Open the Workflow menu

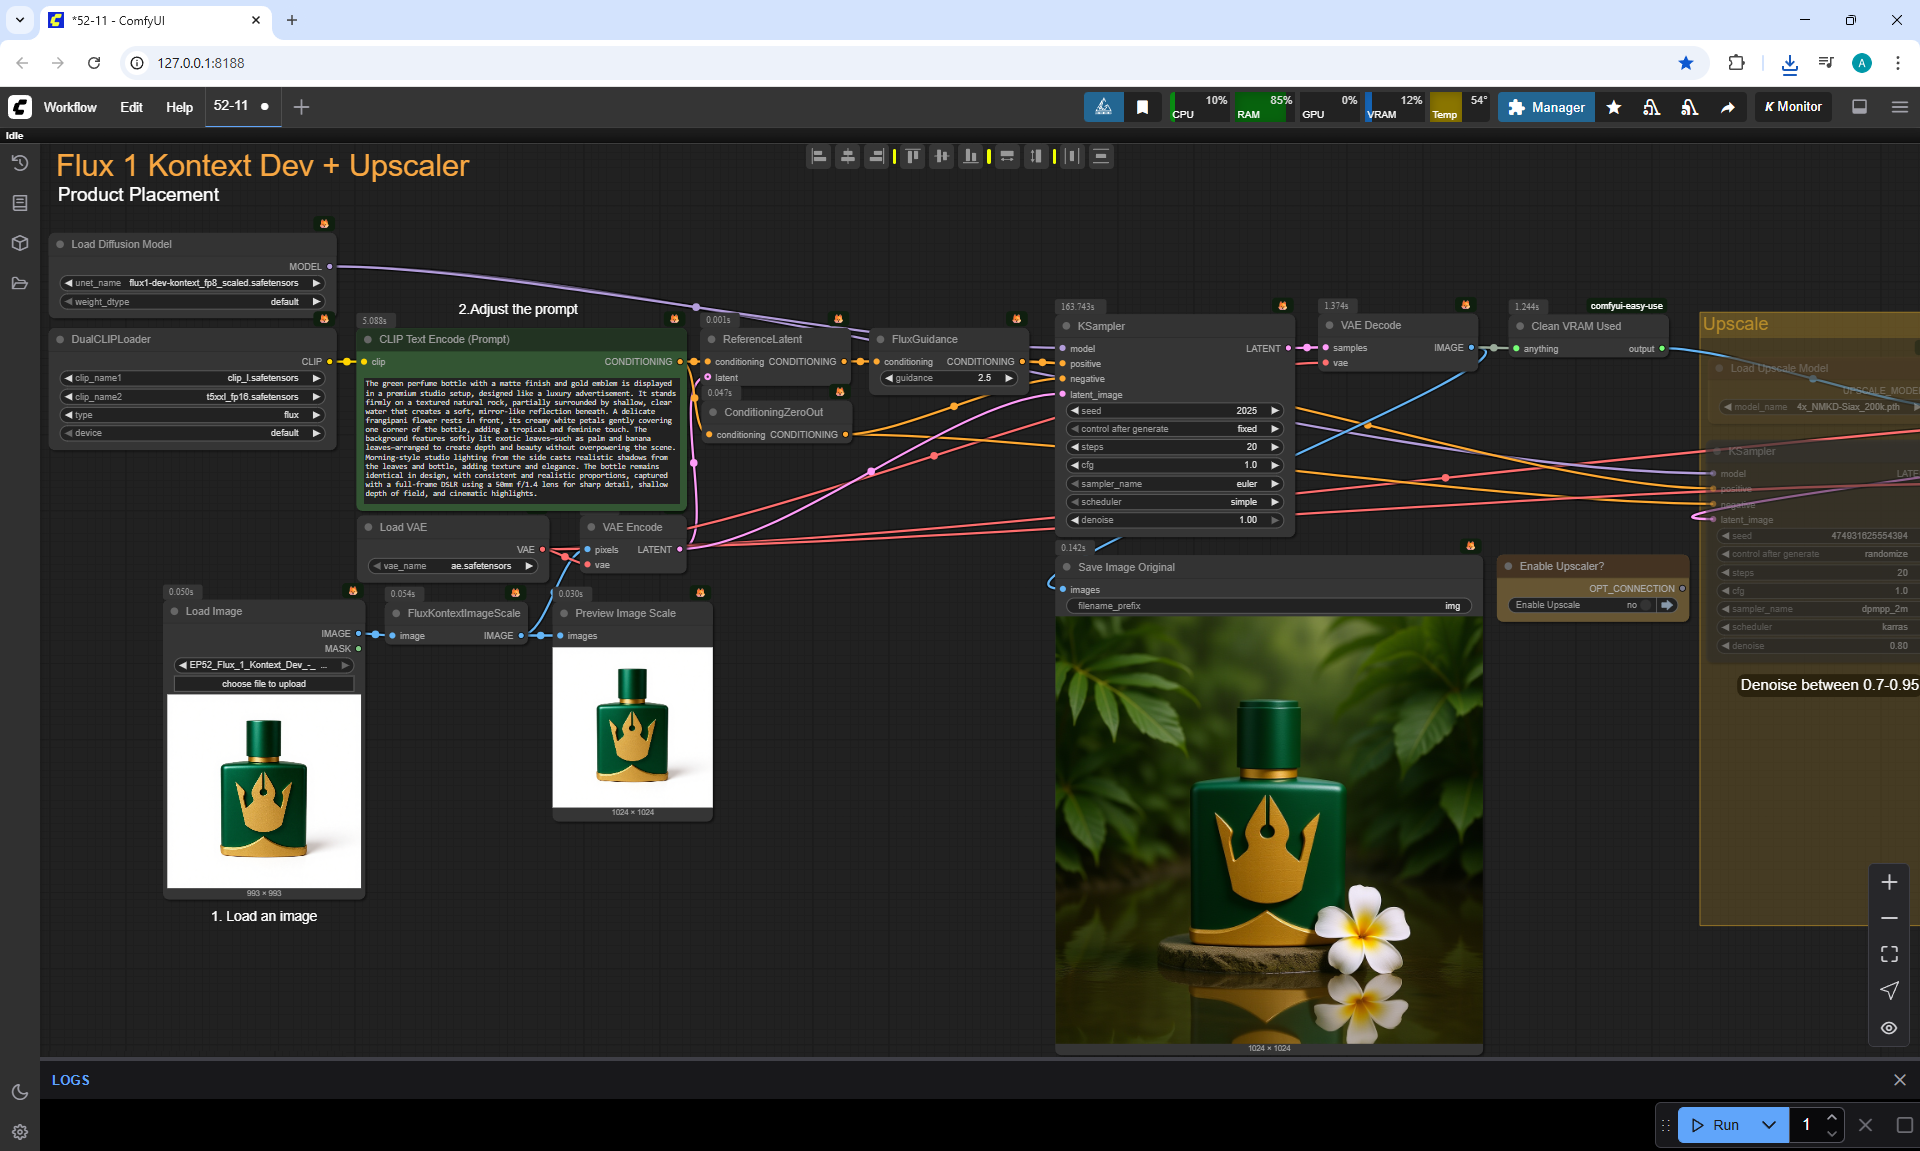coord(70,107)
